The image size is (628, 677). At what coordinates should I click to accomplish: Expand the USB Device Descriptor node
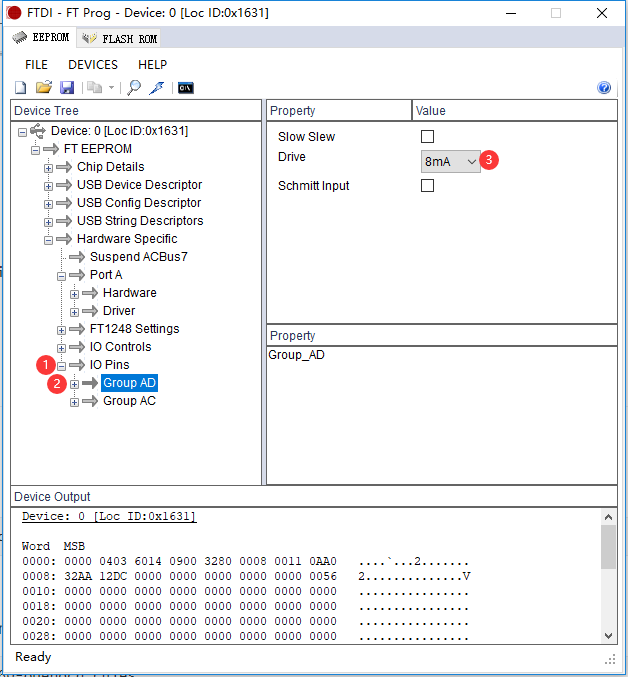48,186
